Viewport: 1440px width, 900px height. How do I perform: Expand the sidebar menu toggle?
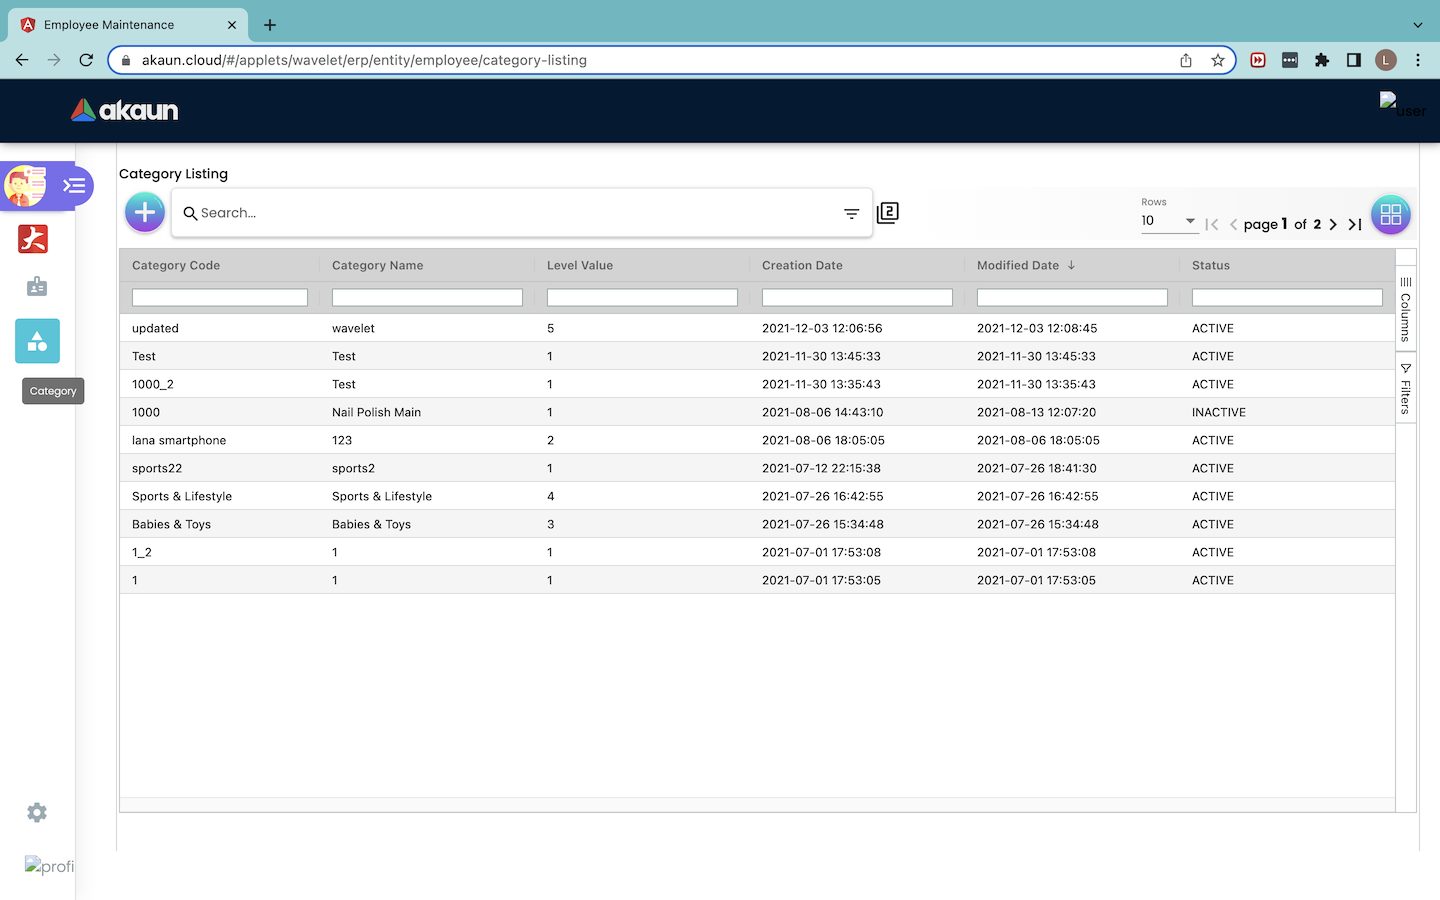click(74, 186)
